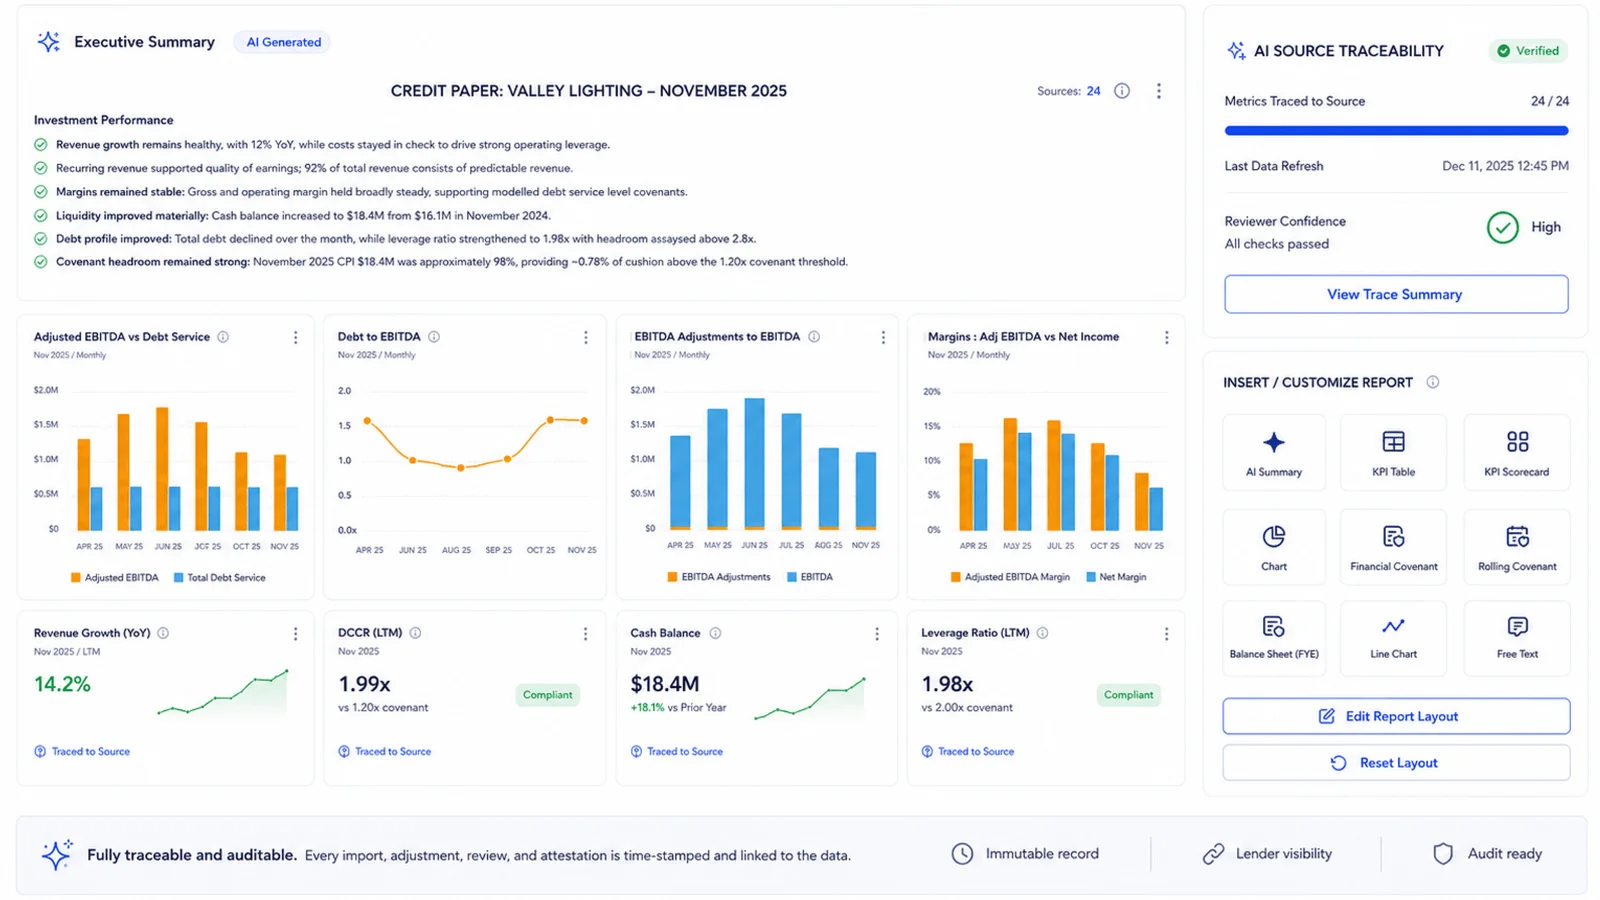The width and height of the screenshot is (1600, 900).
Task: Open Traced to Source under DCCR
Action: point(385,751)
